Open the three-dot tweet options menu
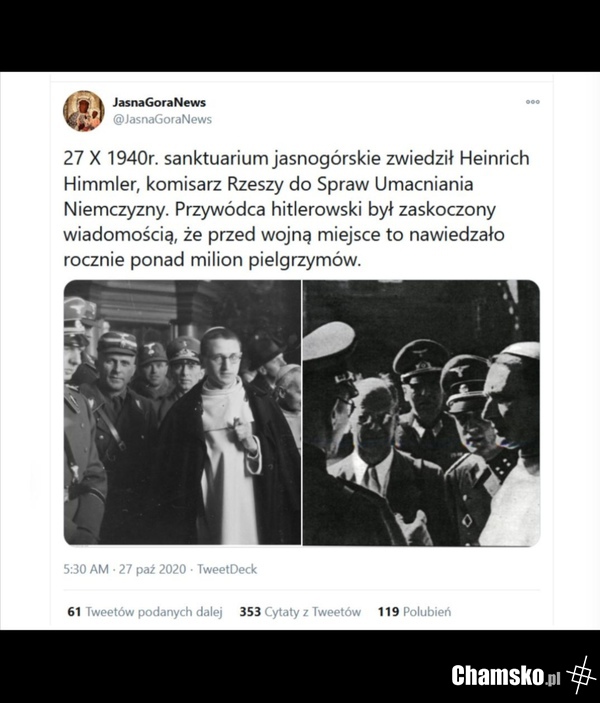Viewport: 600px width, 703px height. [x=533, y=102]
